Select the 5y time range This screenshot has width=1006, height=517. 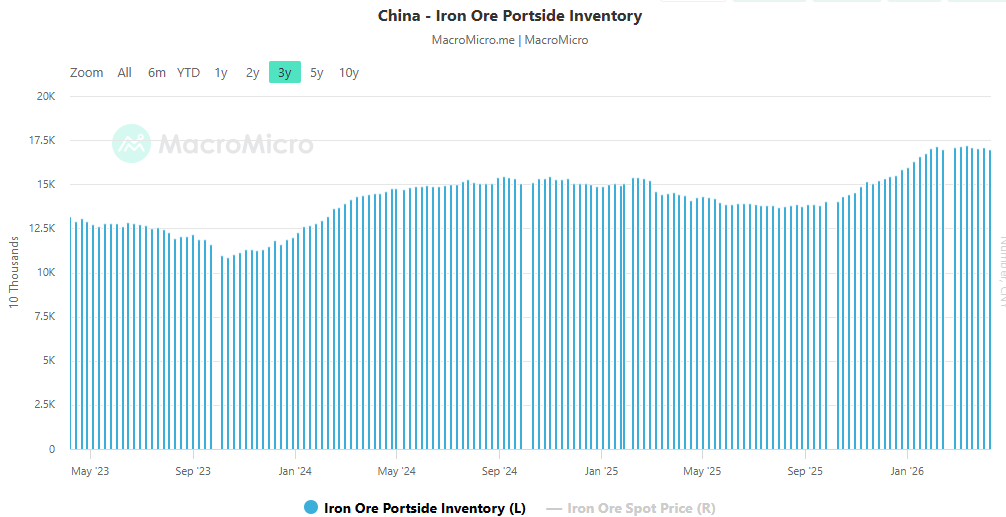click(316, 72)
